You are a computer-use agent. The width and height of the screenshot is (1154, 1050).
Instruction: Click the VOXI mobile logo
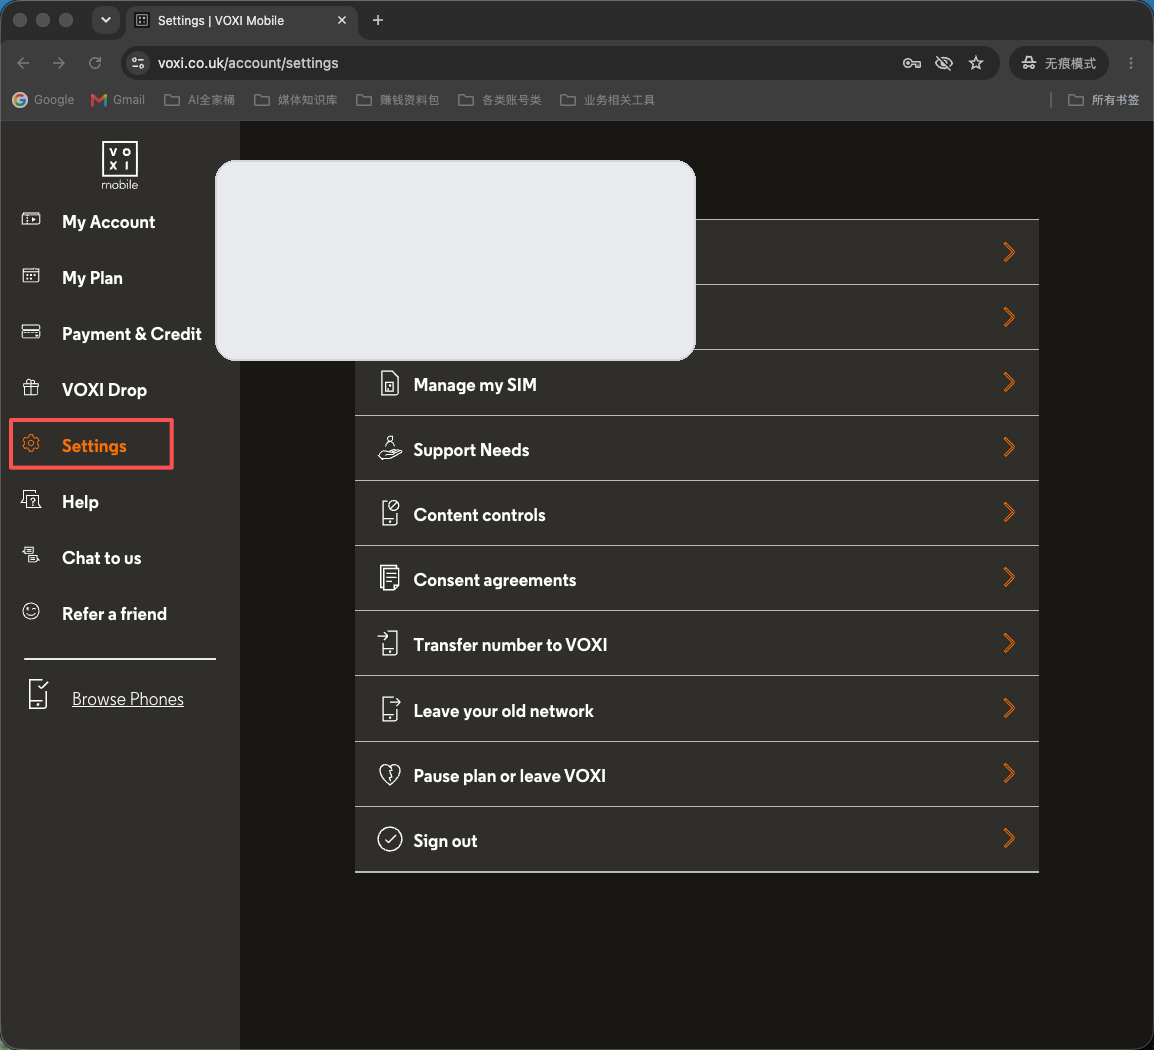point(119,166)
